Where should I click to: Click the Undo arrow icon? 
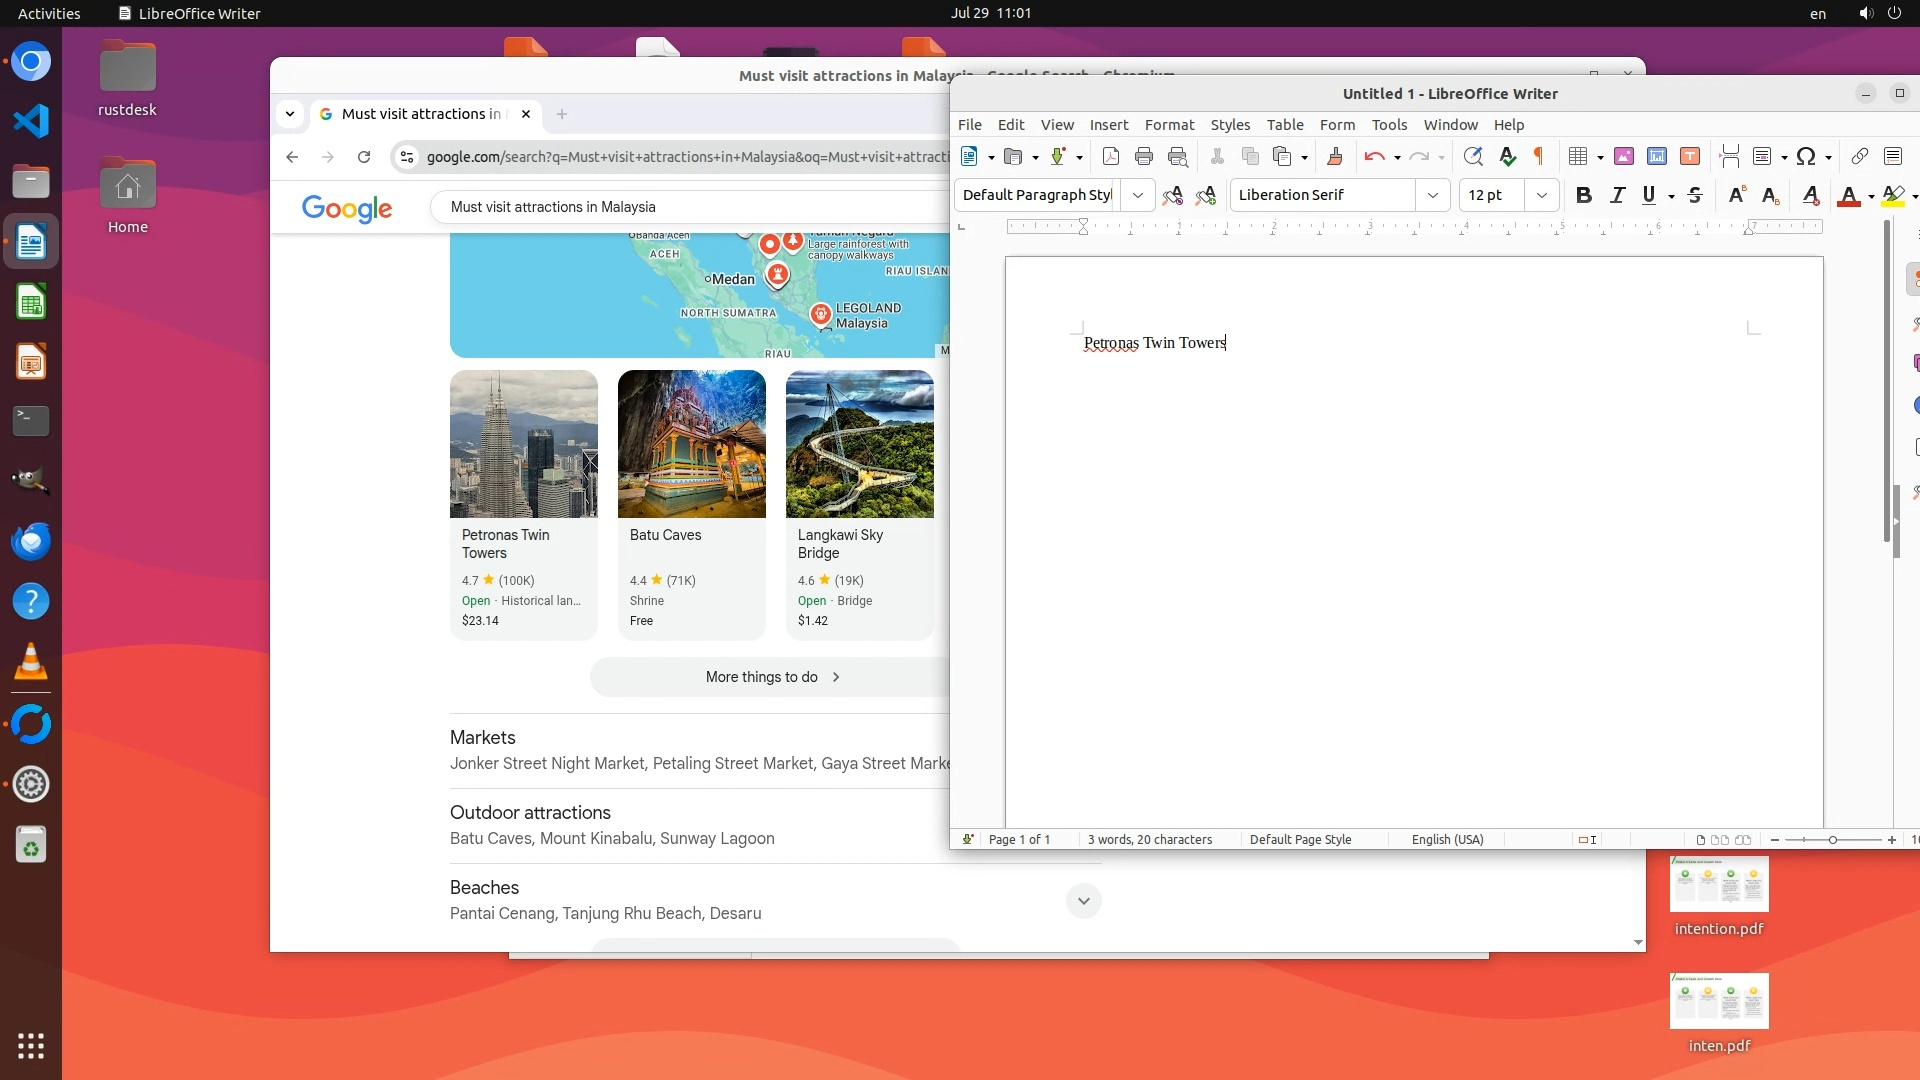[1374, 156]
